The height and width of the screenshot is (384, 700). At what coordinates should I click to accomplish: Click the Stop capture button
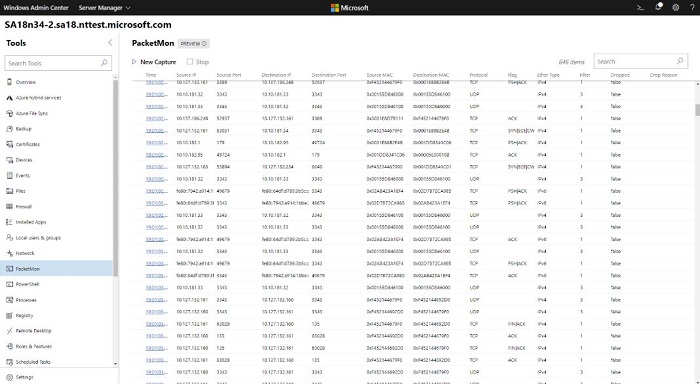(x=198, y=62)
